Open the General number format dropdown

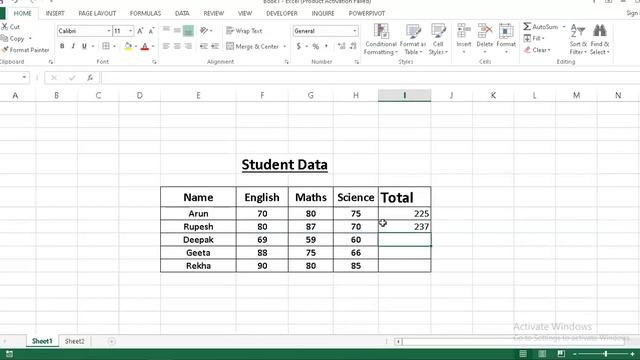354,31
